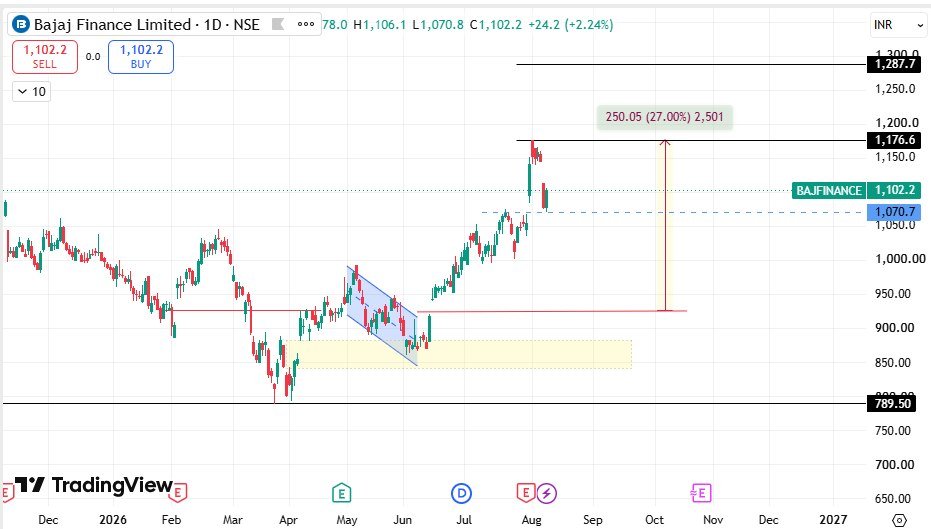
Task: Open the earnings marker under May
Action: point(341,493)
